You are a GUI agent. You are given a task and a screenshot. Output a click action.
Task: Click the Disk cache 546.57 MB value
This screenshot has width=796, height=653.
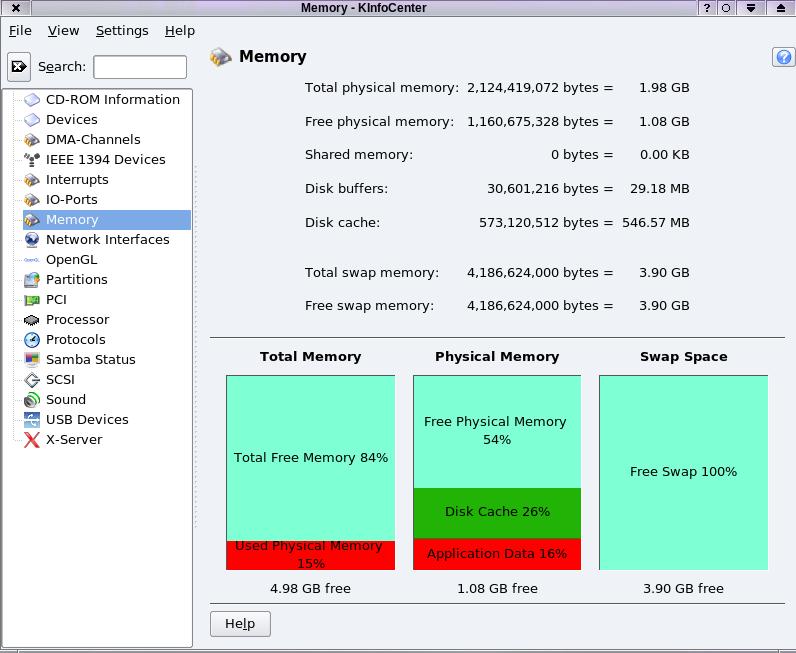(655, 223)
